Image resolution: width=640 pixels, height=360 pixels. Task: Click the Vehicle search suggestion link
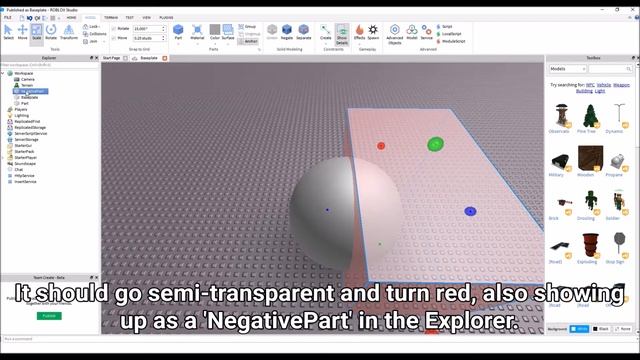[x=604, y=85]
